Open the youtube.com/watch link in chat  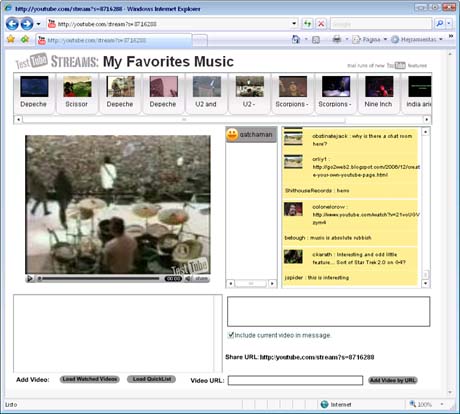coord(366,218)
